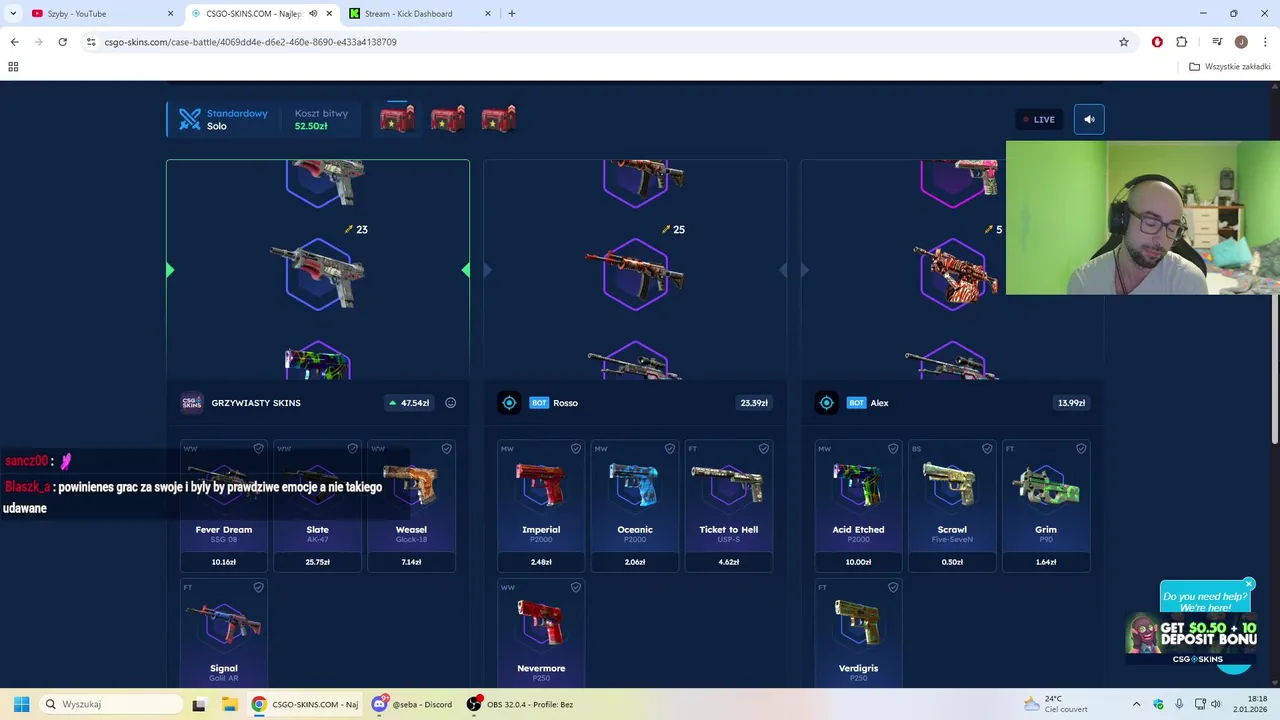Viewport: 1280px width, 720px height.
Task: Click the LIVE indicator badge
Action: 1039,119
